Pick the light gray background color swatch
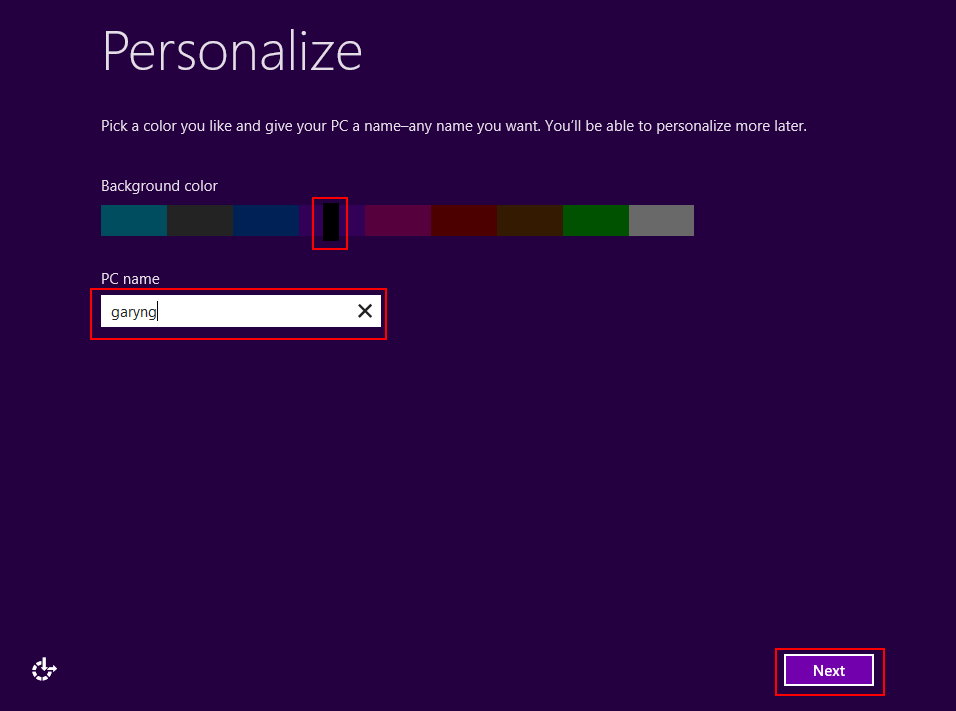 (x=662, y=220)
